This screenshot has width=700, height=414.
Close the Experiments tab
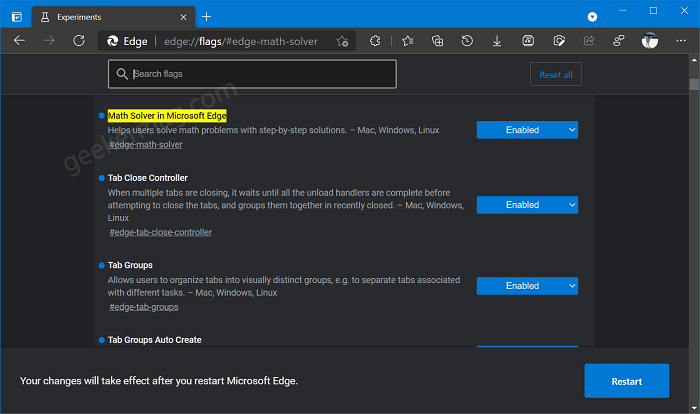coord(183,17)
